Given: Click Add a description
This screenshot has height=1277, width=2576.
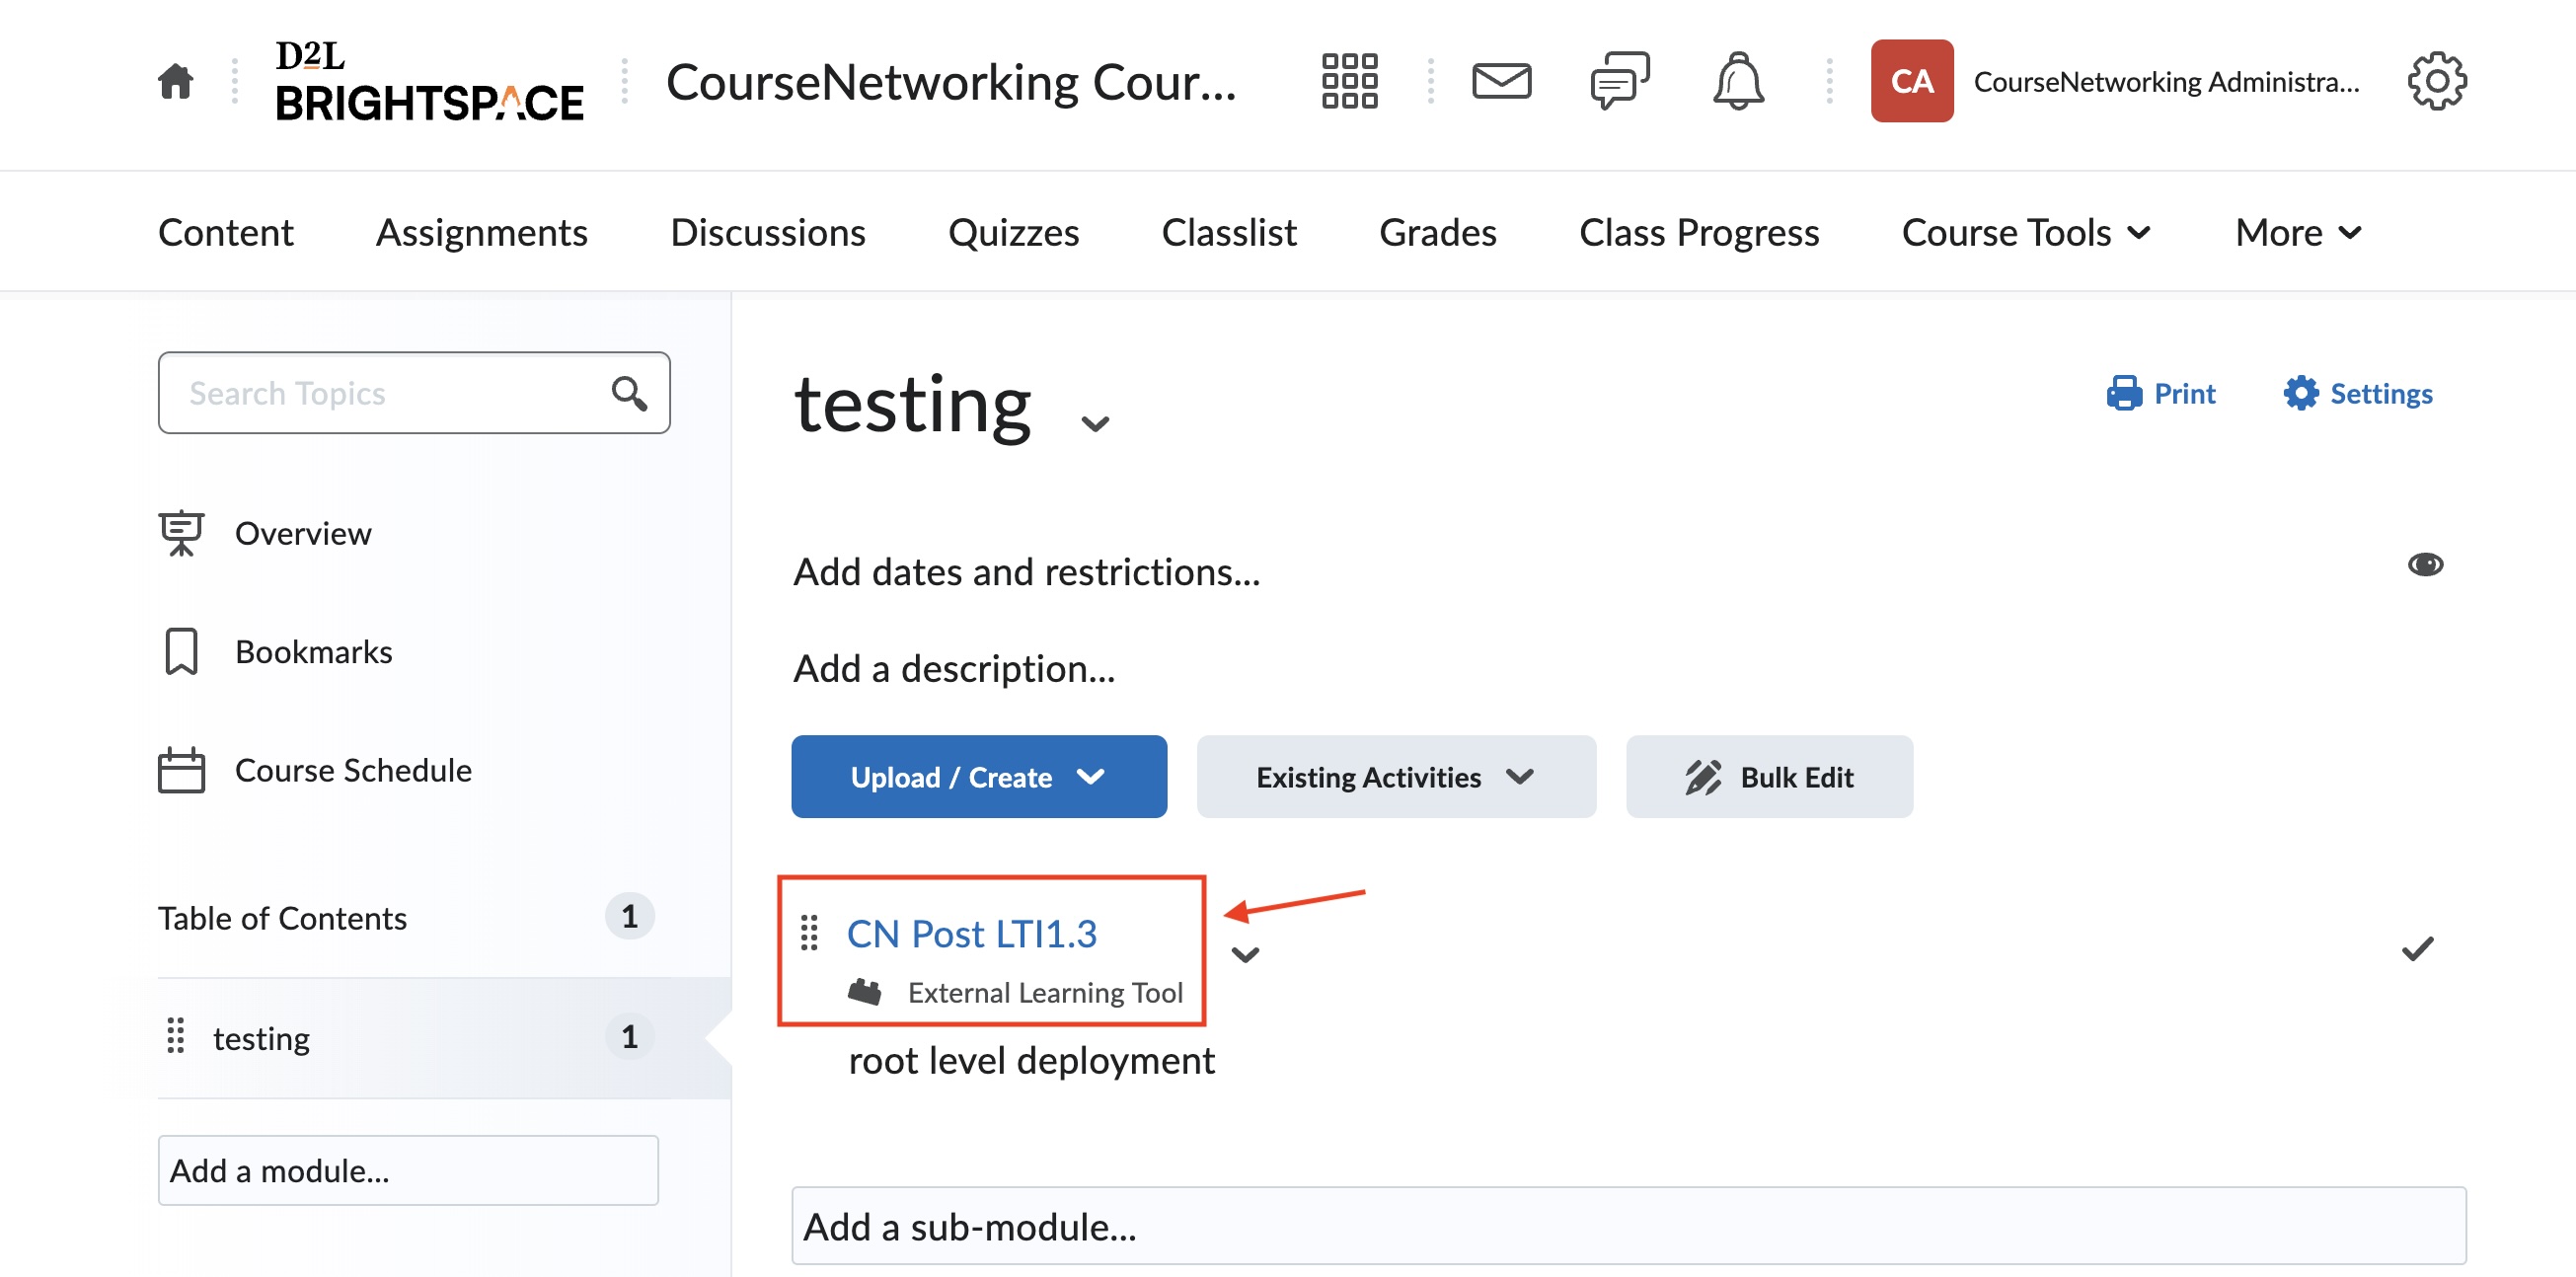Looking at the screenshot, I should (953, 669).
